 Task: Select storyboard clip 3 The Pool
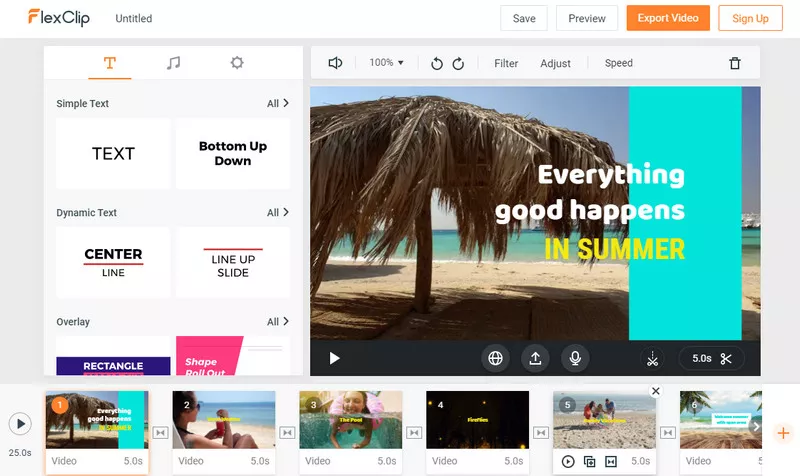point(351,420)
